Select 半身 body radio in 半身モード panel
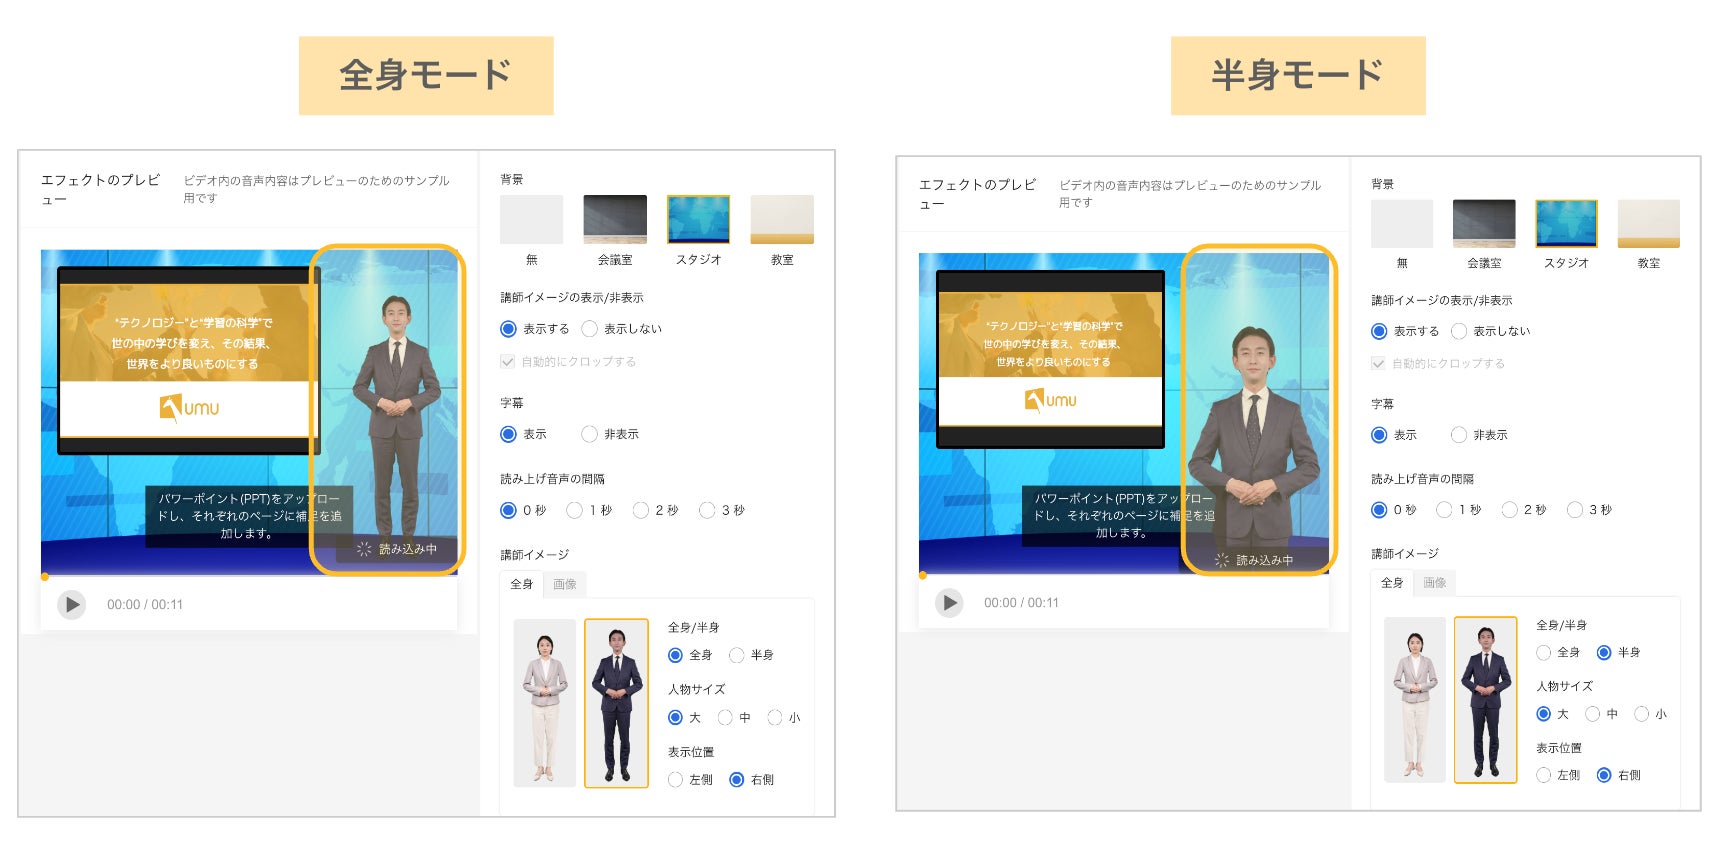Screen dimensions: 1724x844 [x=1604, y=653]
